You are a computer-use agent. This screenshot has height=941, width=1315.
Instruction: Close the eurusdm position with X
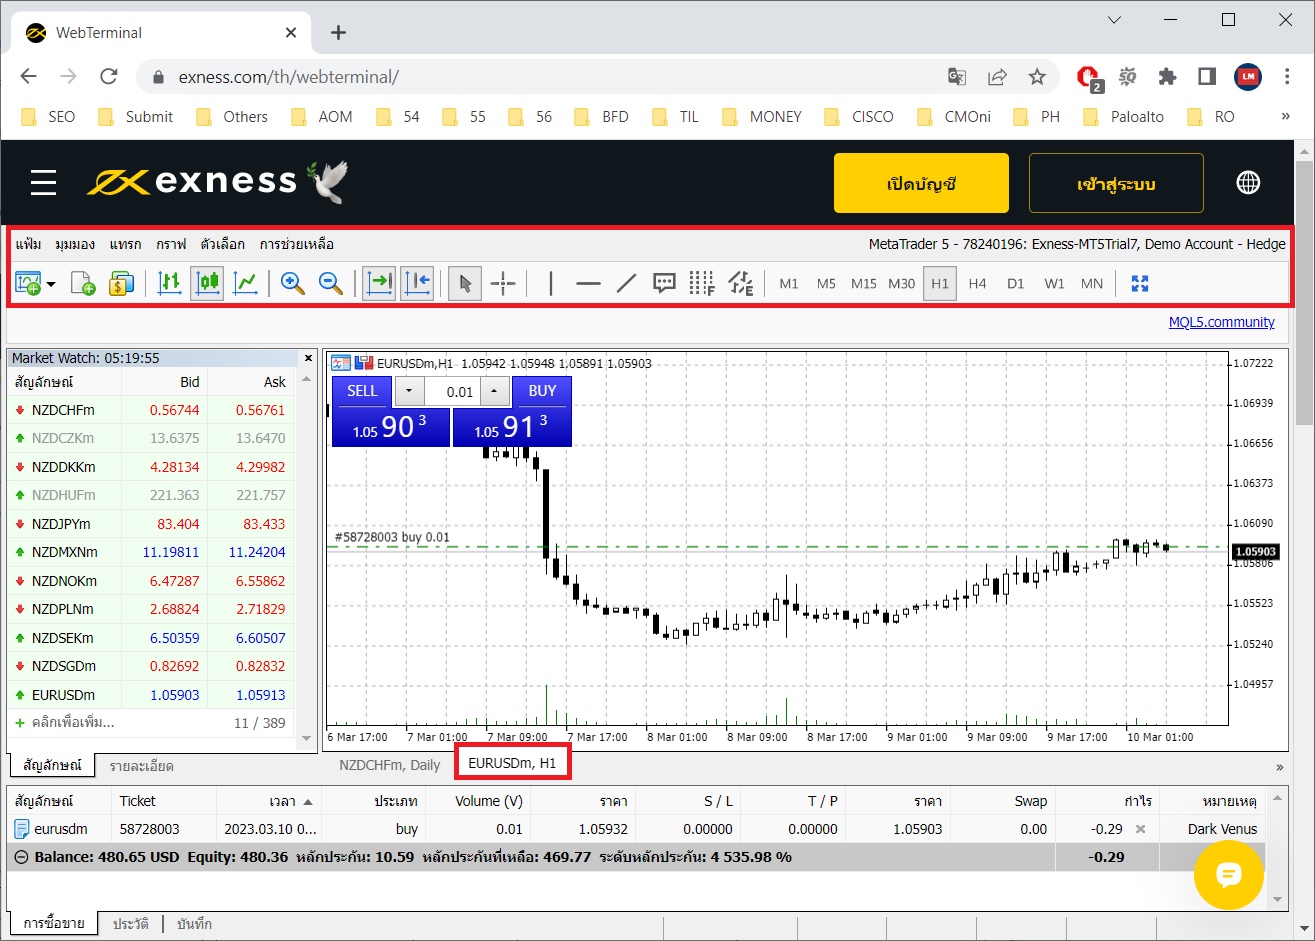[x=1140, y=829]
